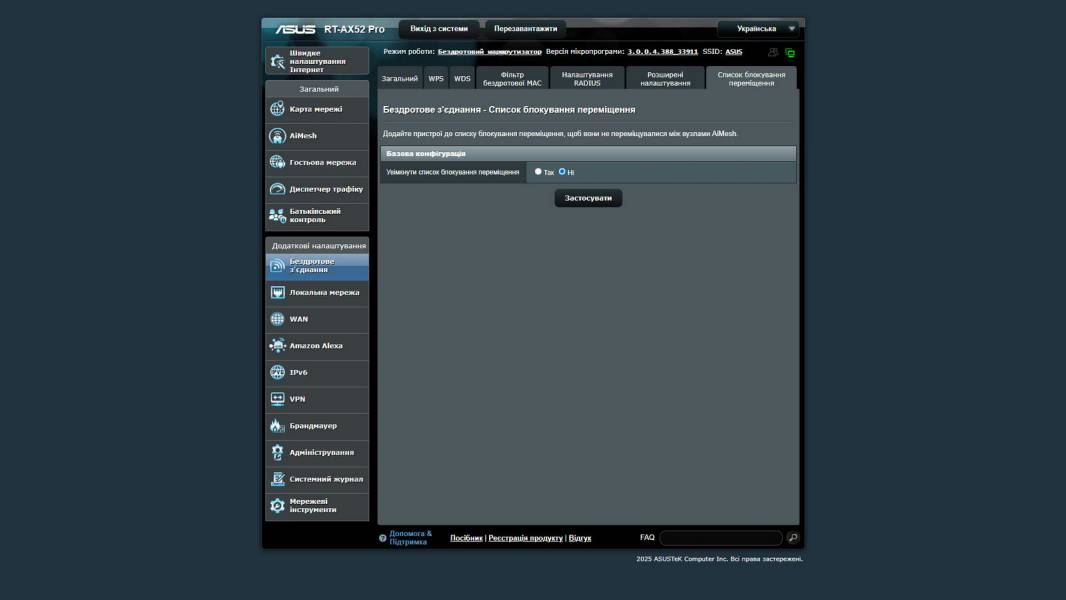Viewport: 1066px width, 600px height.
Task: Click the FAQ search input field
Action: click(x=720, y=538)
